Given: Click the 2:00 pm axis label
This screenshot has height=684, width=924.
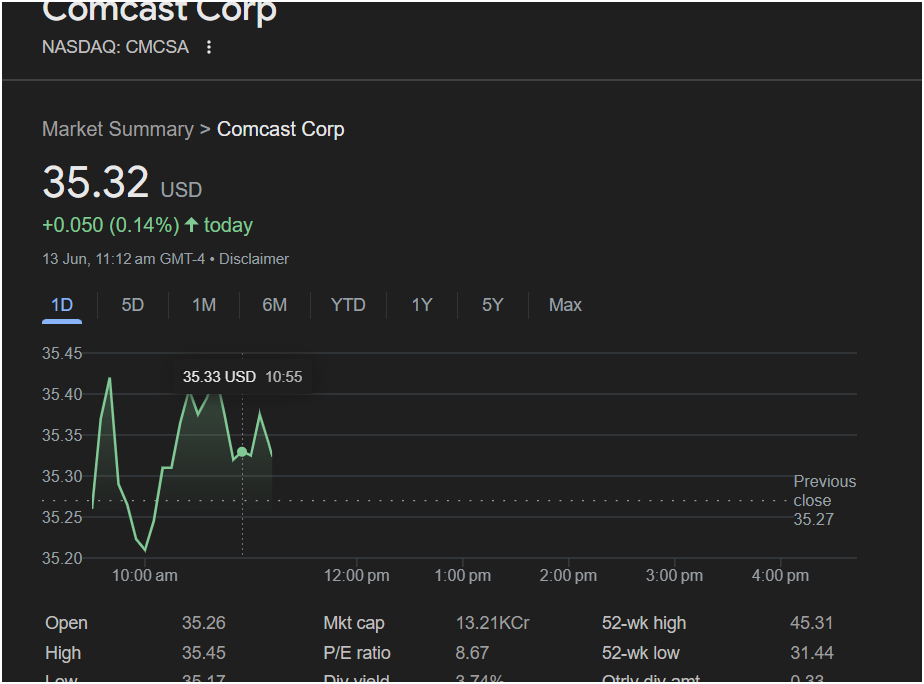Looking at the screenshot, I should point(568,576).
